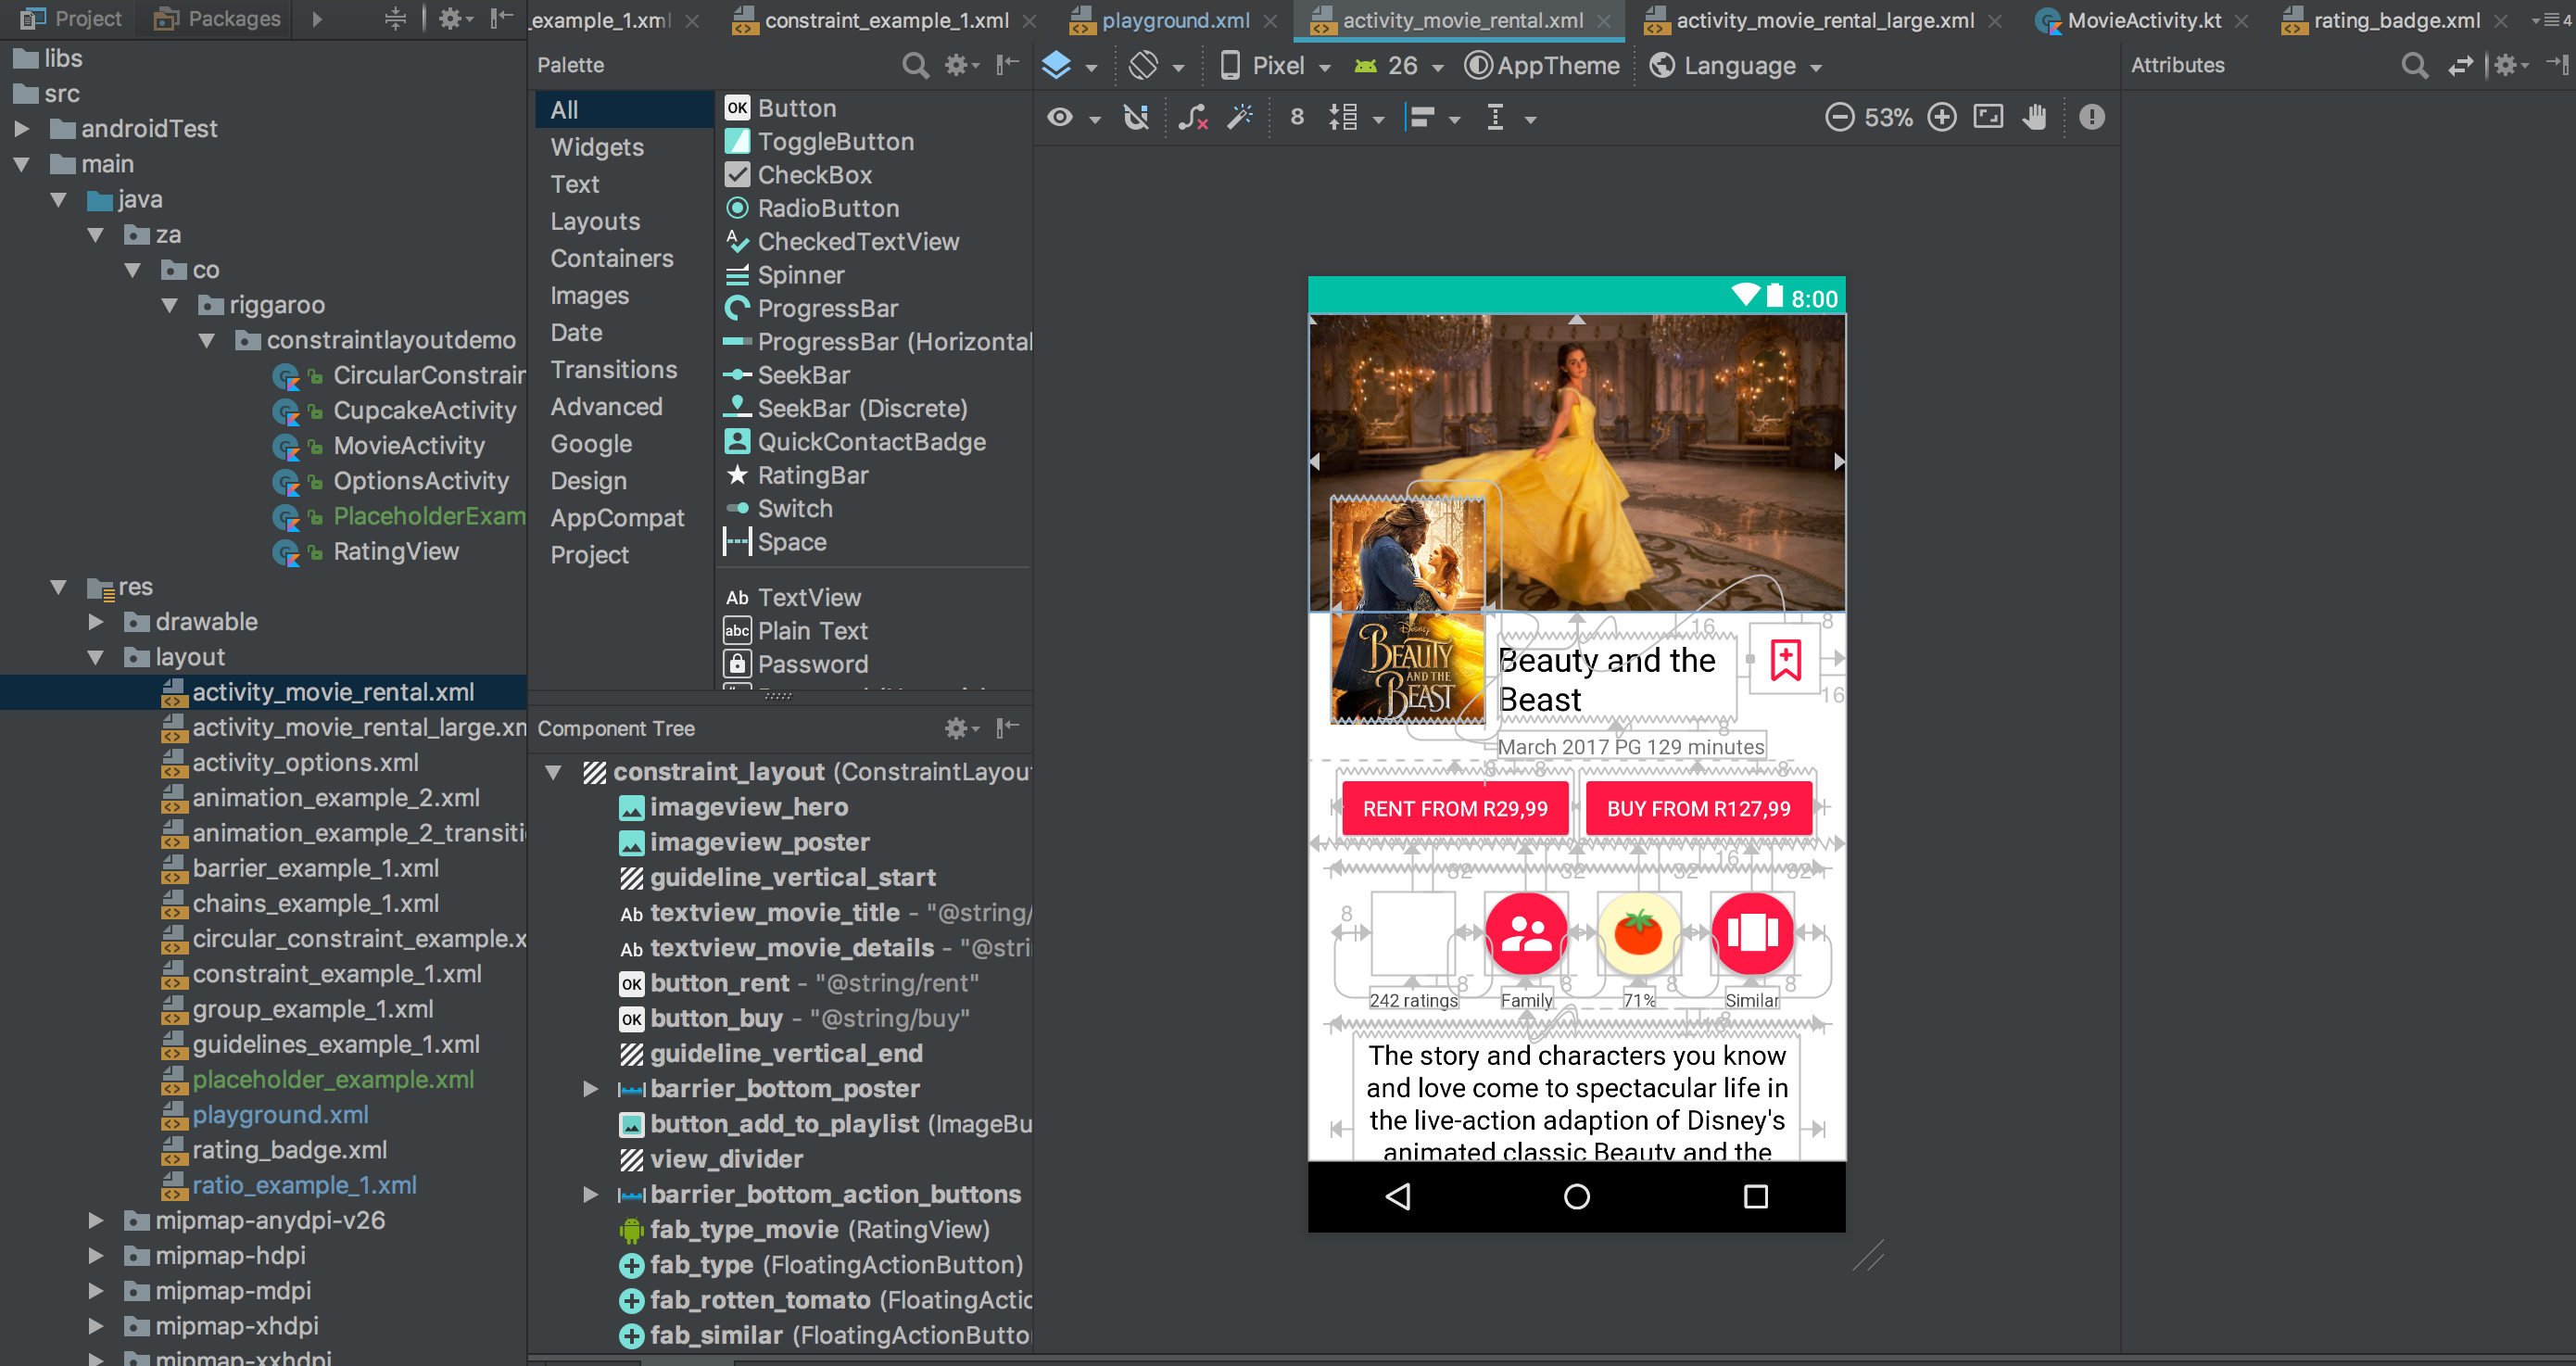Click BUY FROM R127,99 button
The width and height of the screenshot is (2576, 1366).
[1698, 808]
